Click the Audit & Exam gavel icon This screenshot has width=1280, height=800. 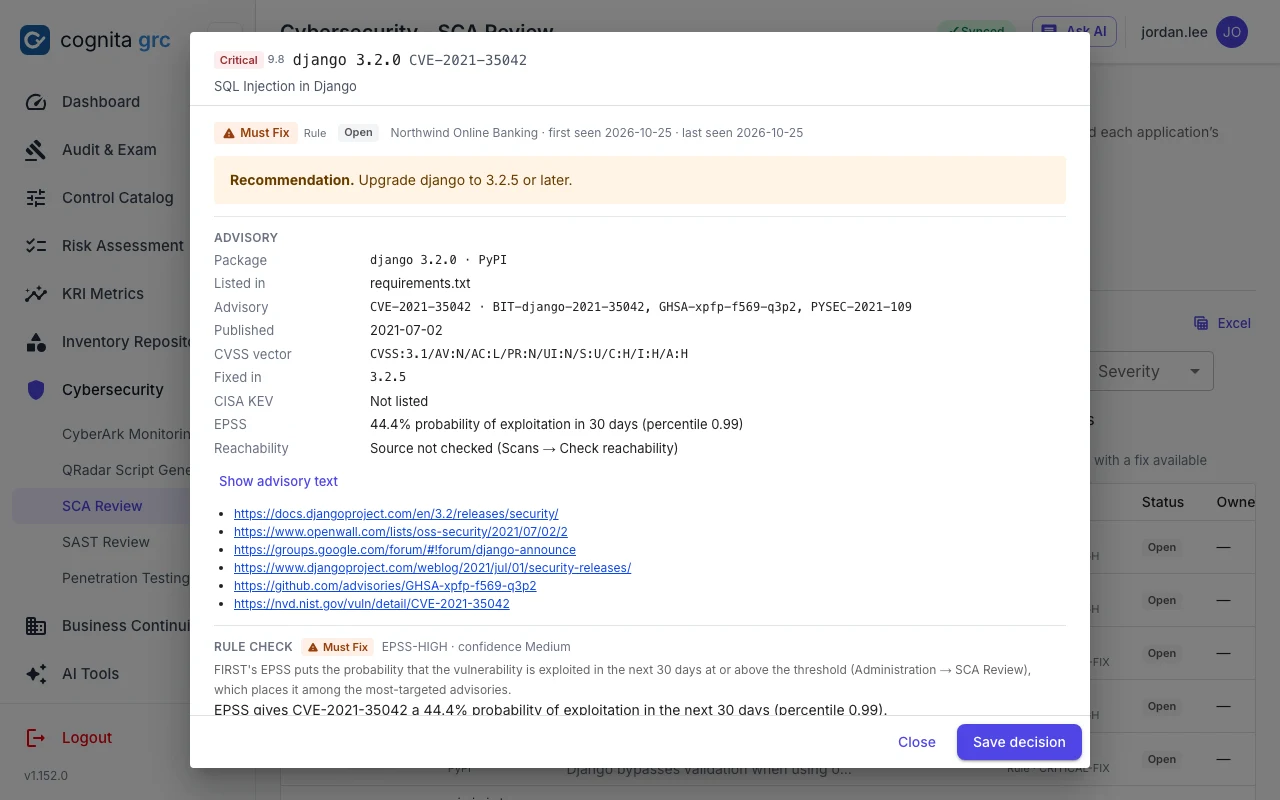point(36,150)
